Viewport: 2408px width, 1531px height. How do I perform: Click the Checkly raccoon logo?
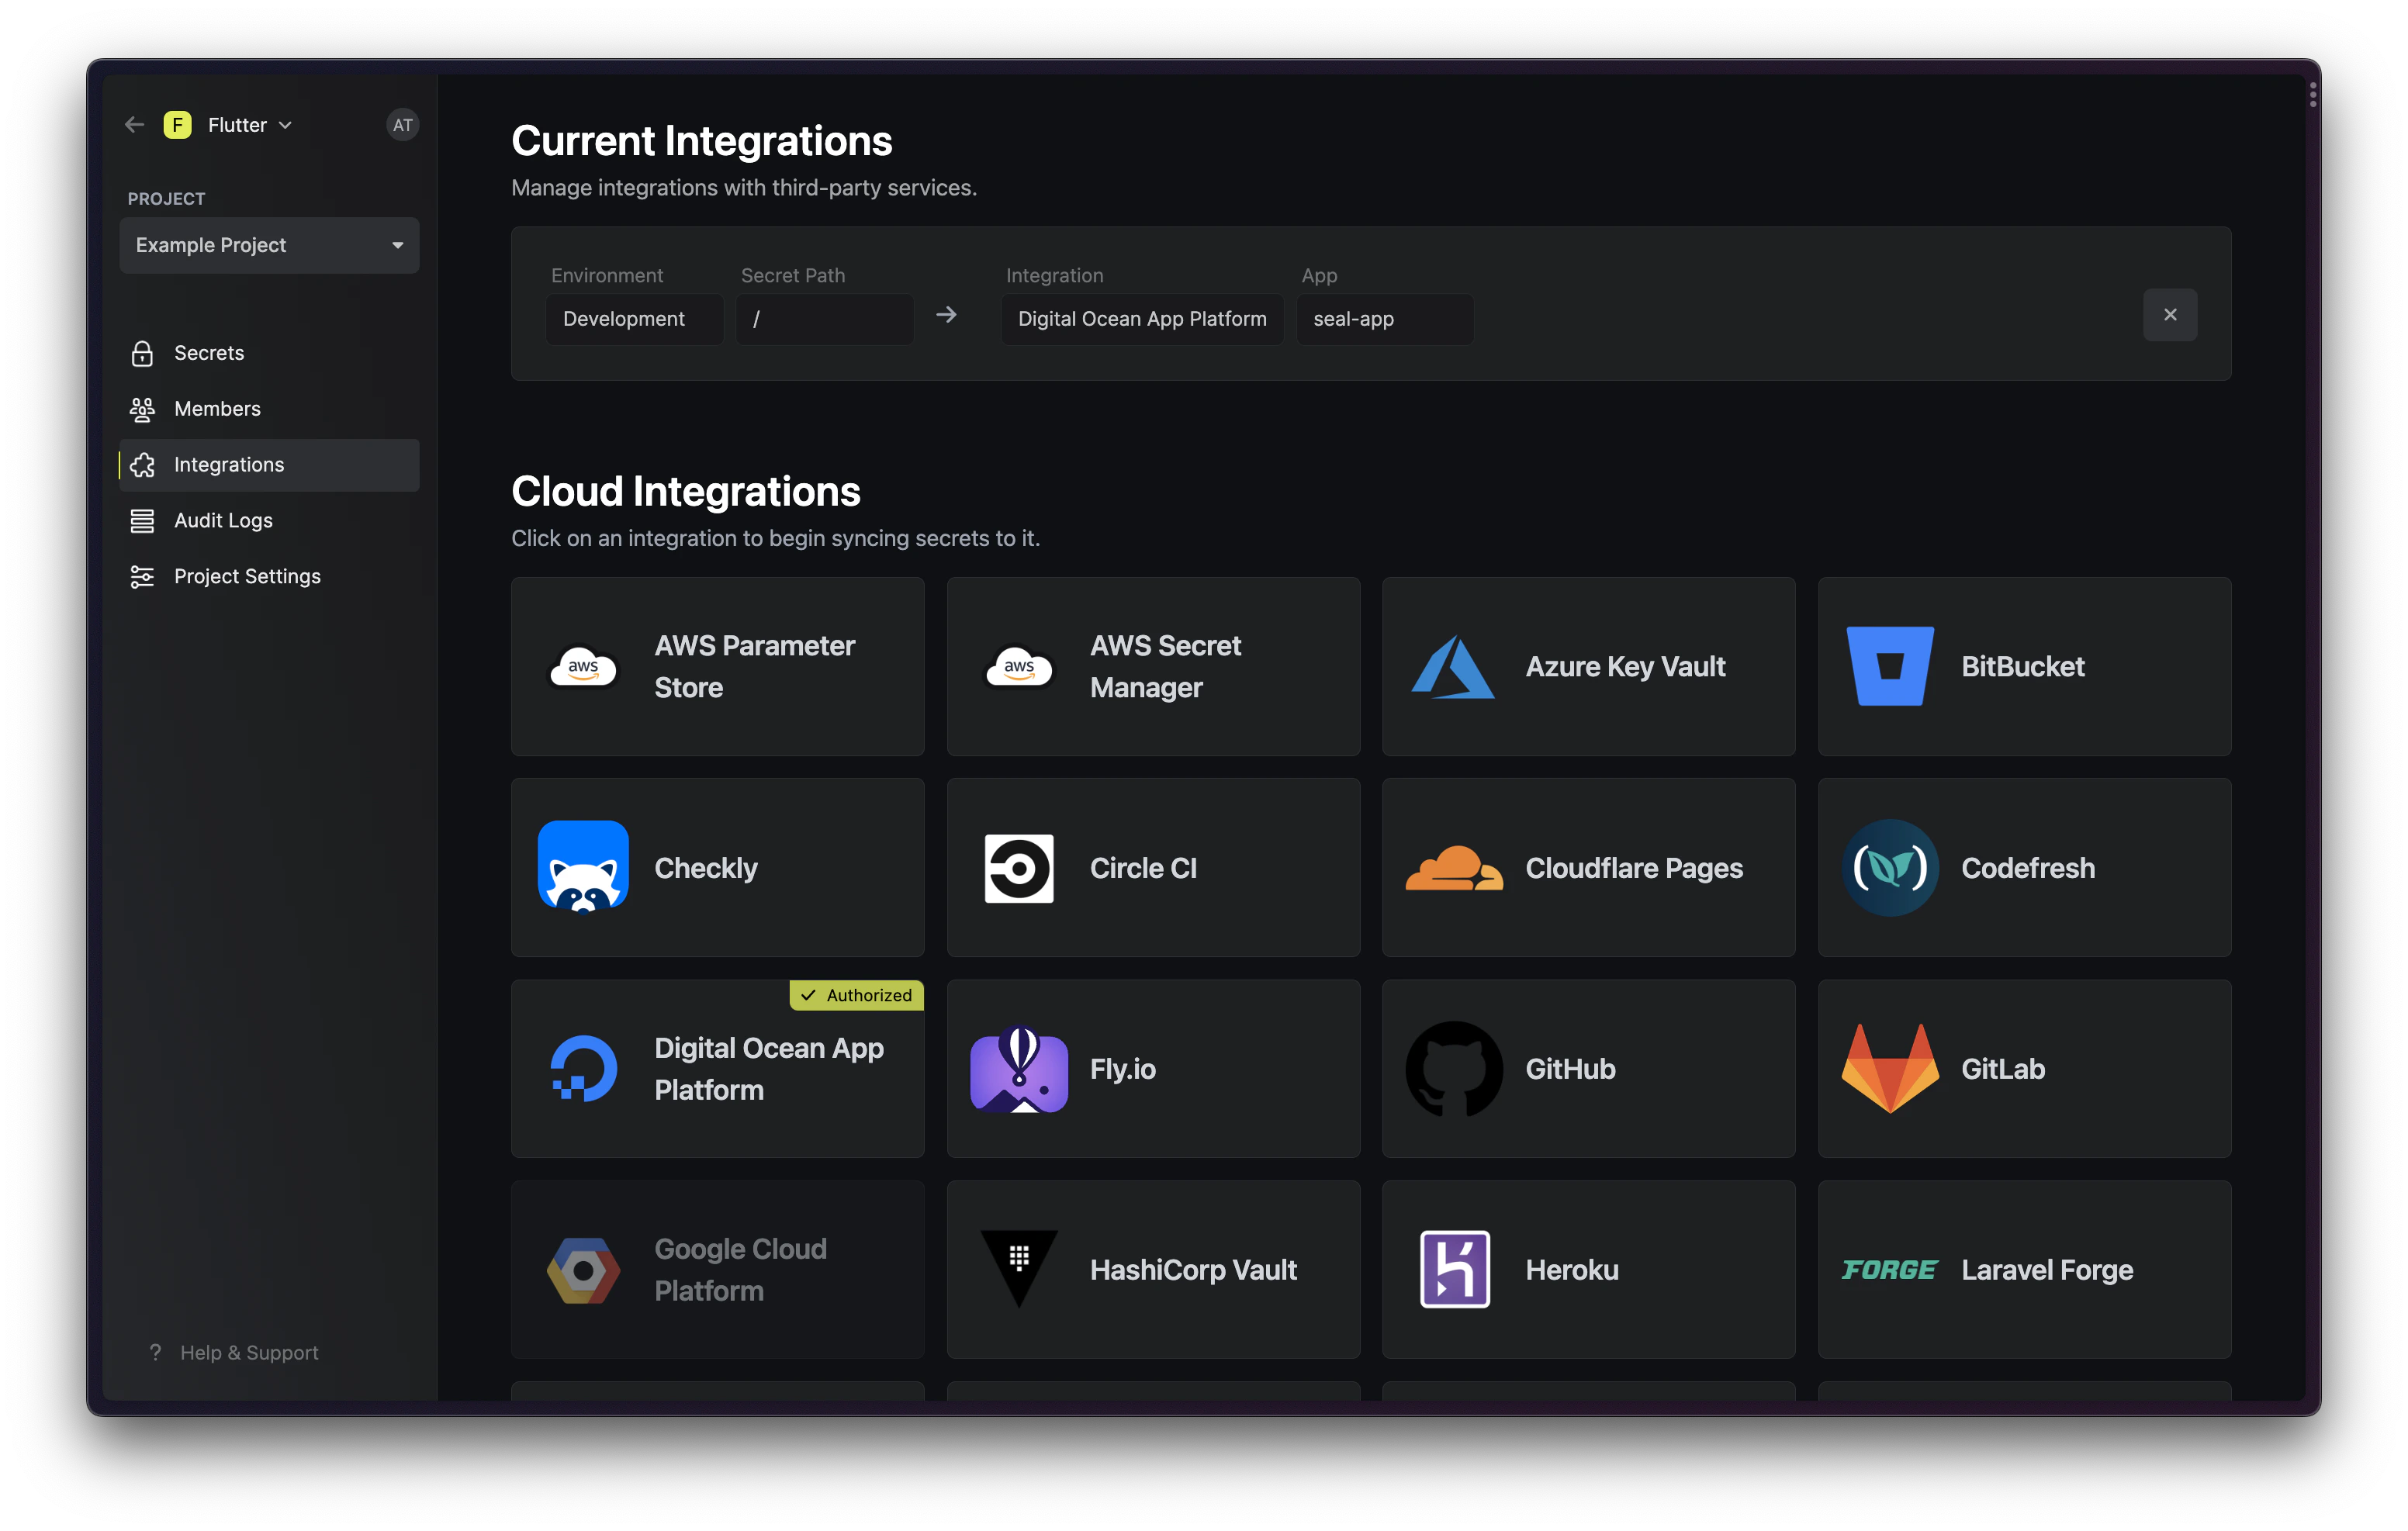[x=583, y=867]
